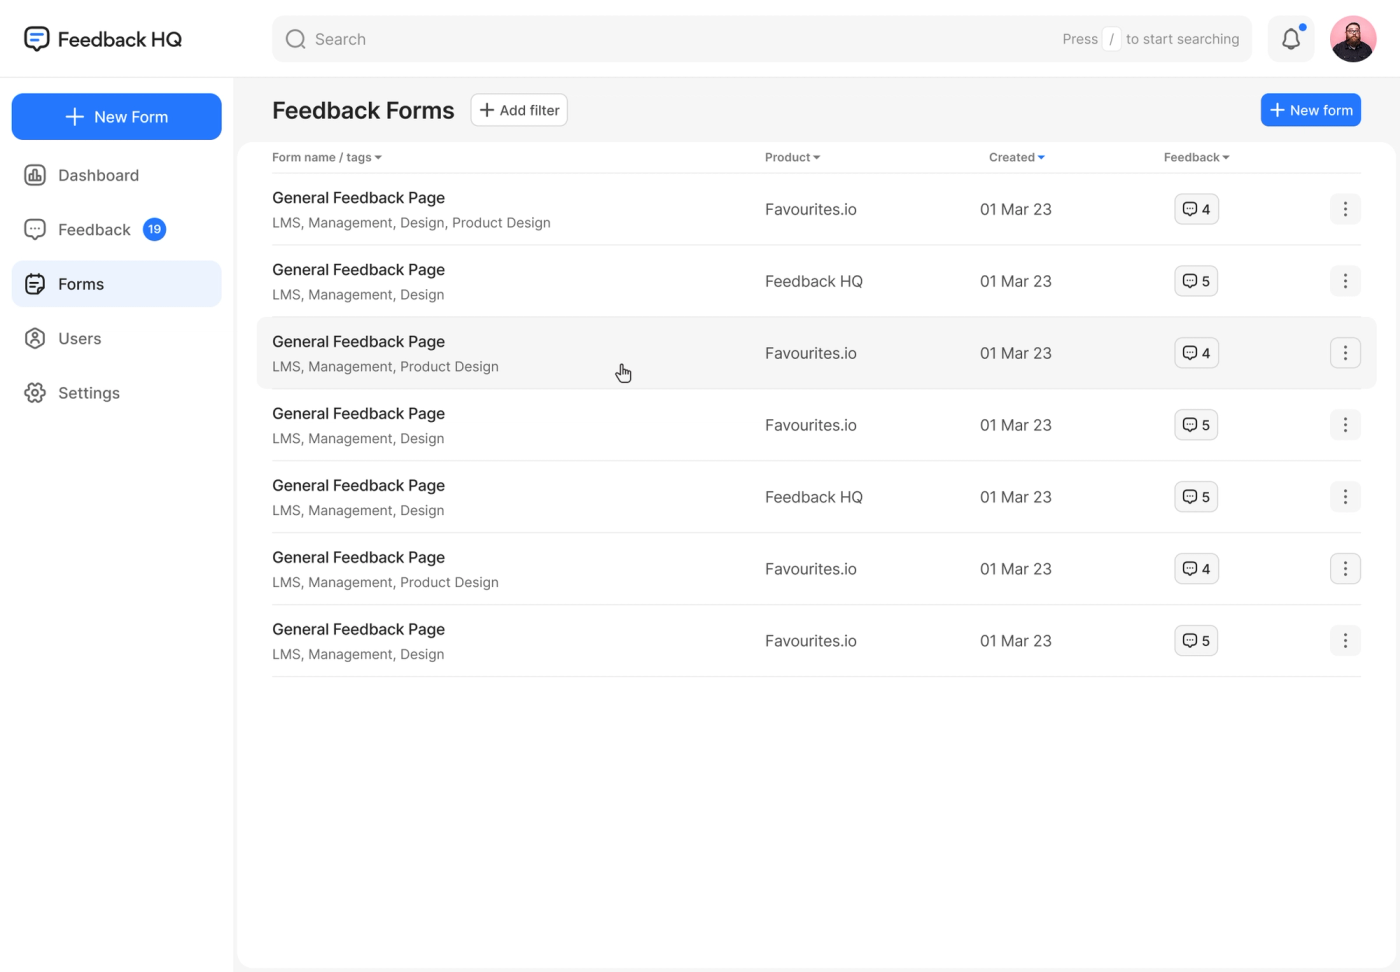
Task: Click the sidebar New Form button
Action: [117, 117]
